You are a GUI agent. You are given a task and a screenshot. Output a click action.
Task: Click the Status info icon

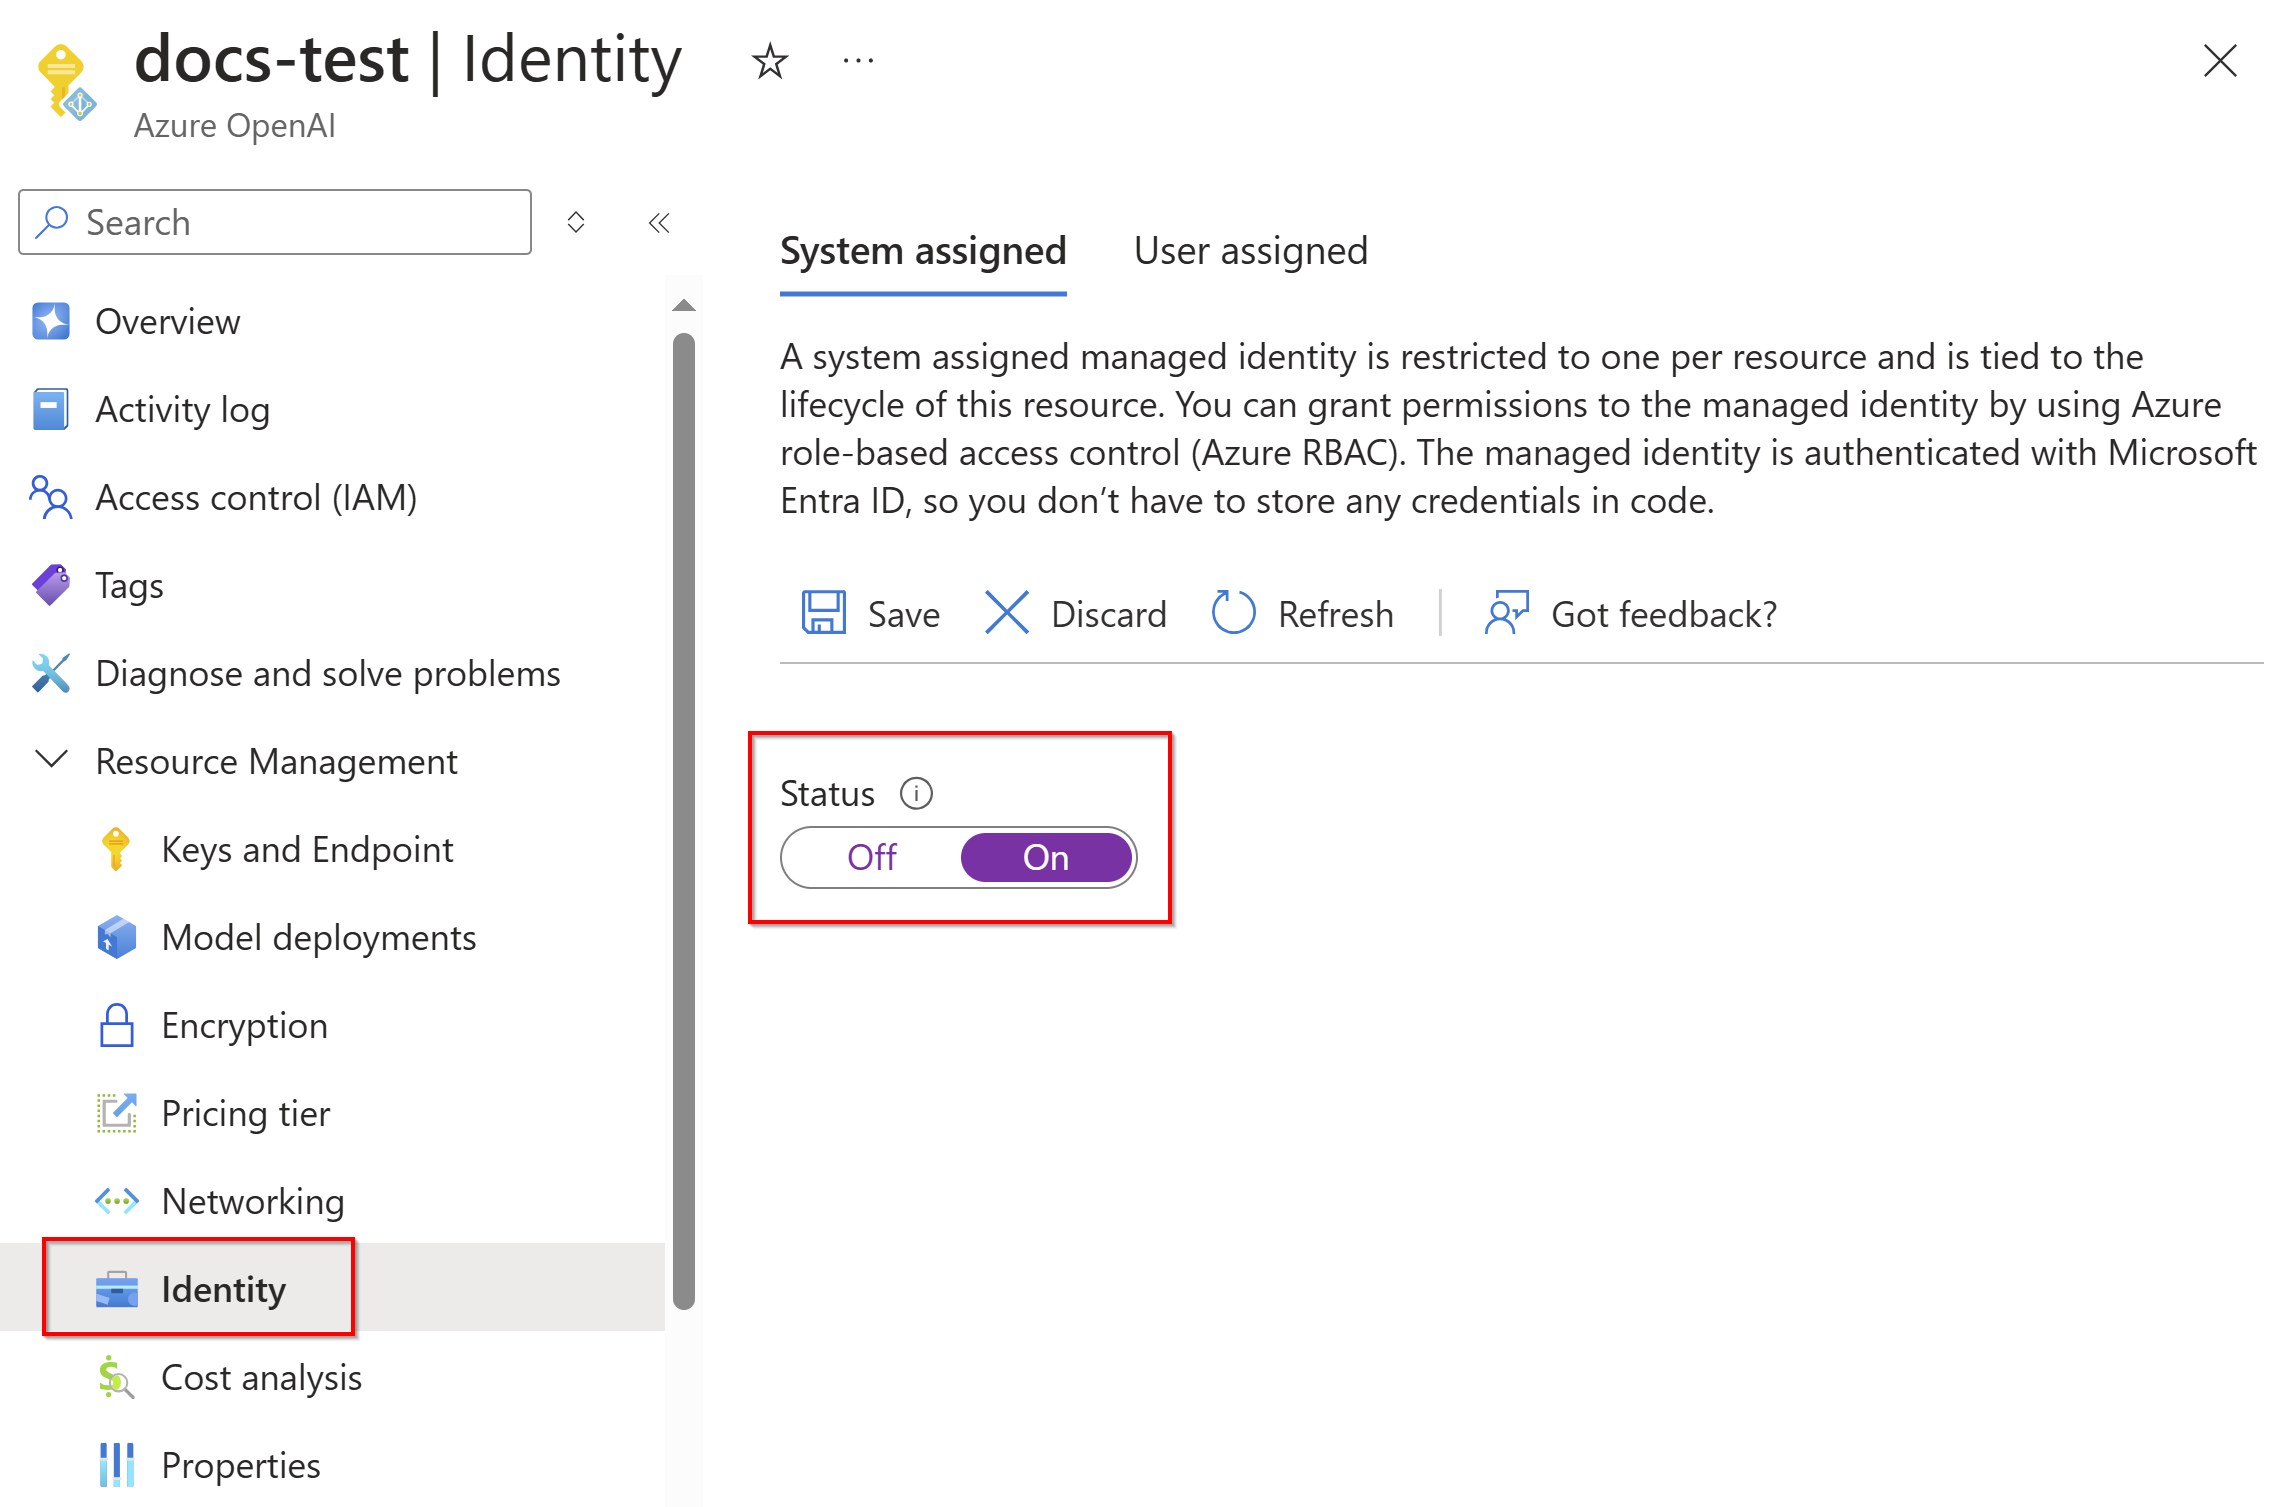coord(916,794)
